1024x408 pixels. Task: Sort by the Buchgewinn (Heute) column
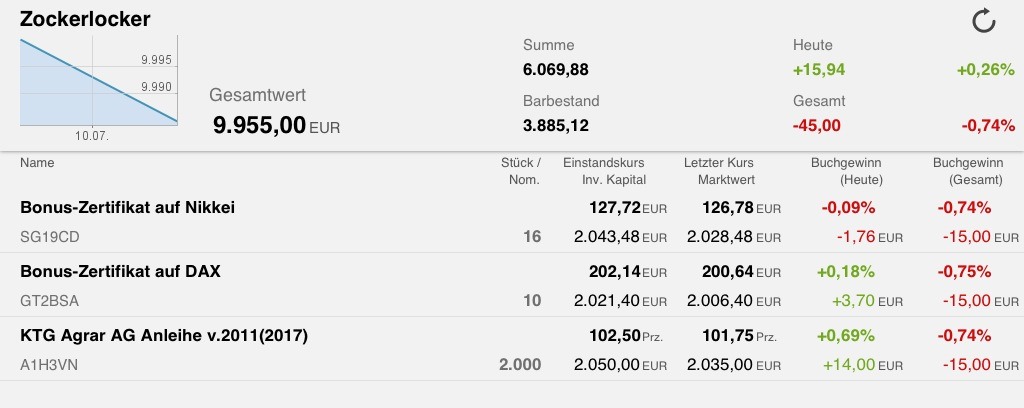tap(846, 171)
